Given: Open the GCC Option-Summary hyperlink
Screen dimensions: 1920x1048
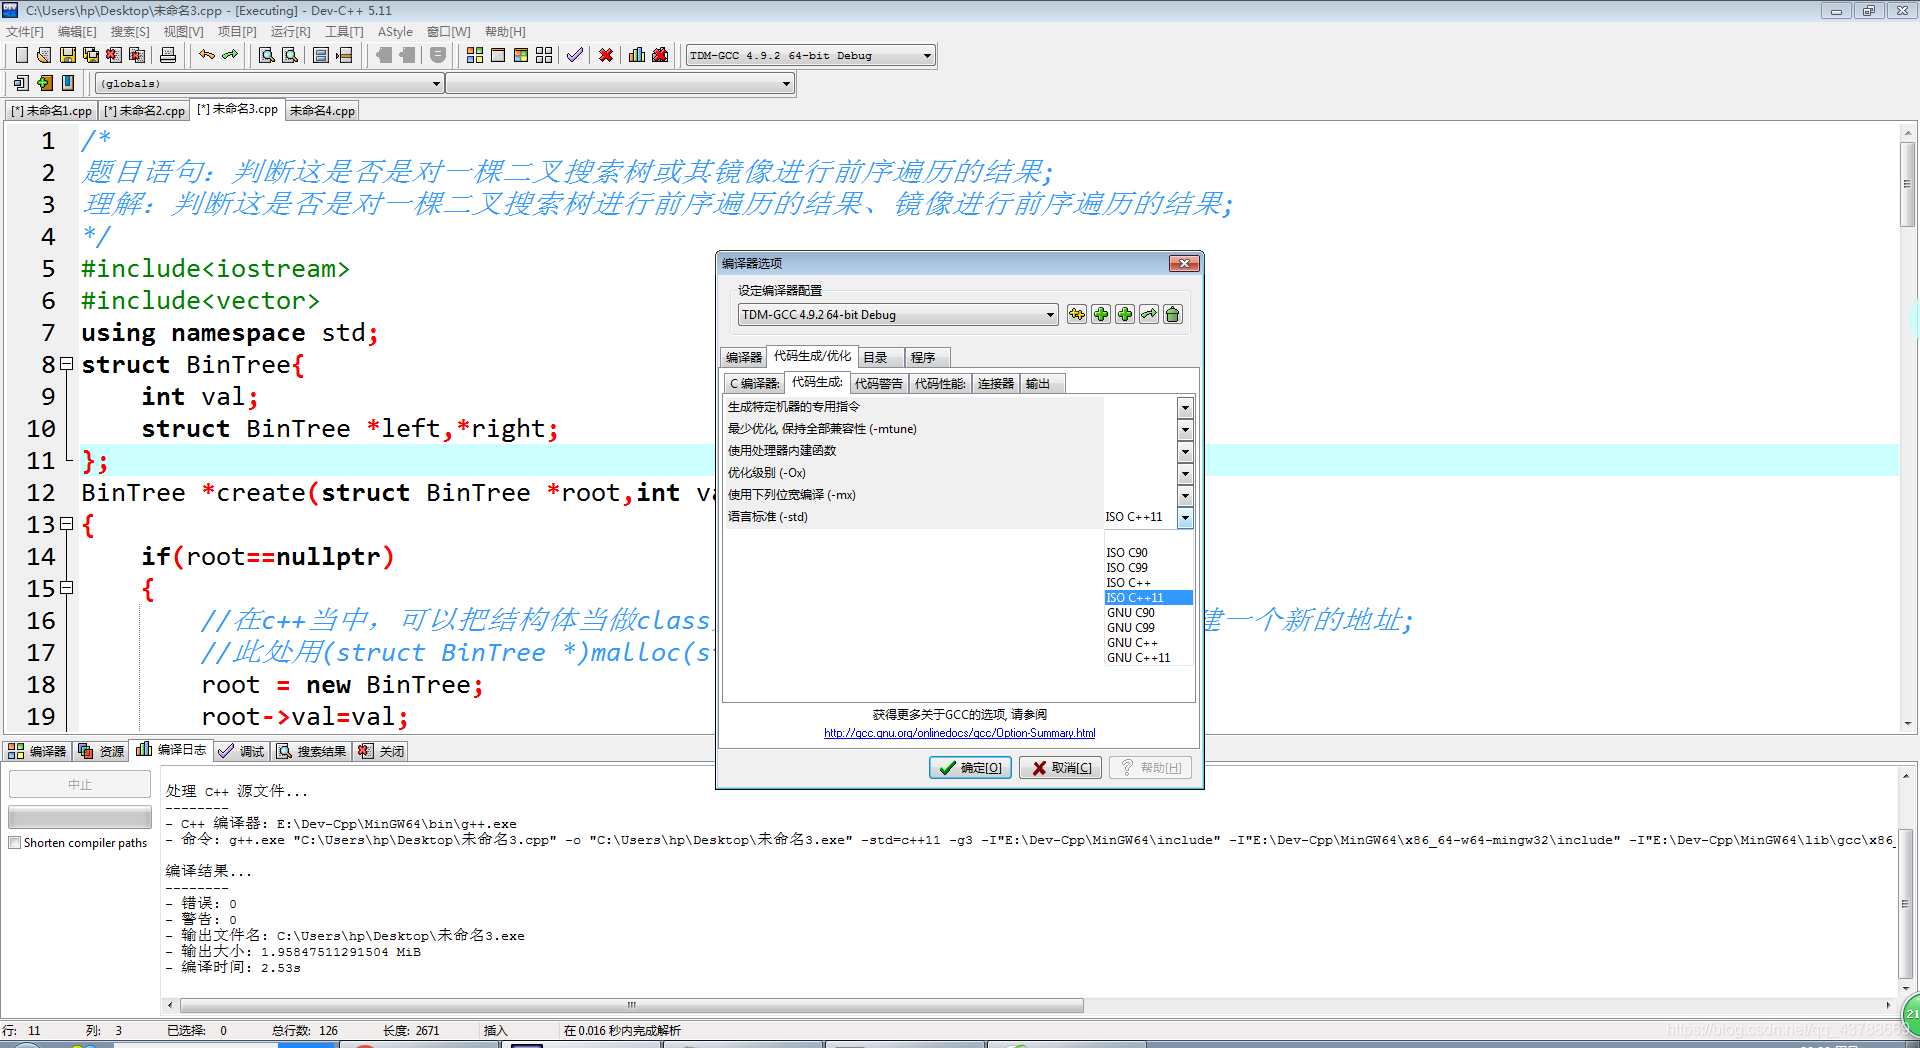Looking at the screenshot, I should click(959, 733).
